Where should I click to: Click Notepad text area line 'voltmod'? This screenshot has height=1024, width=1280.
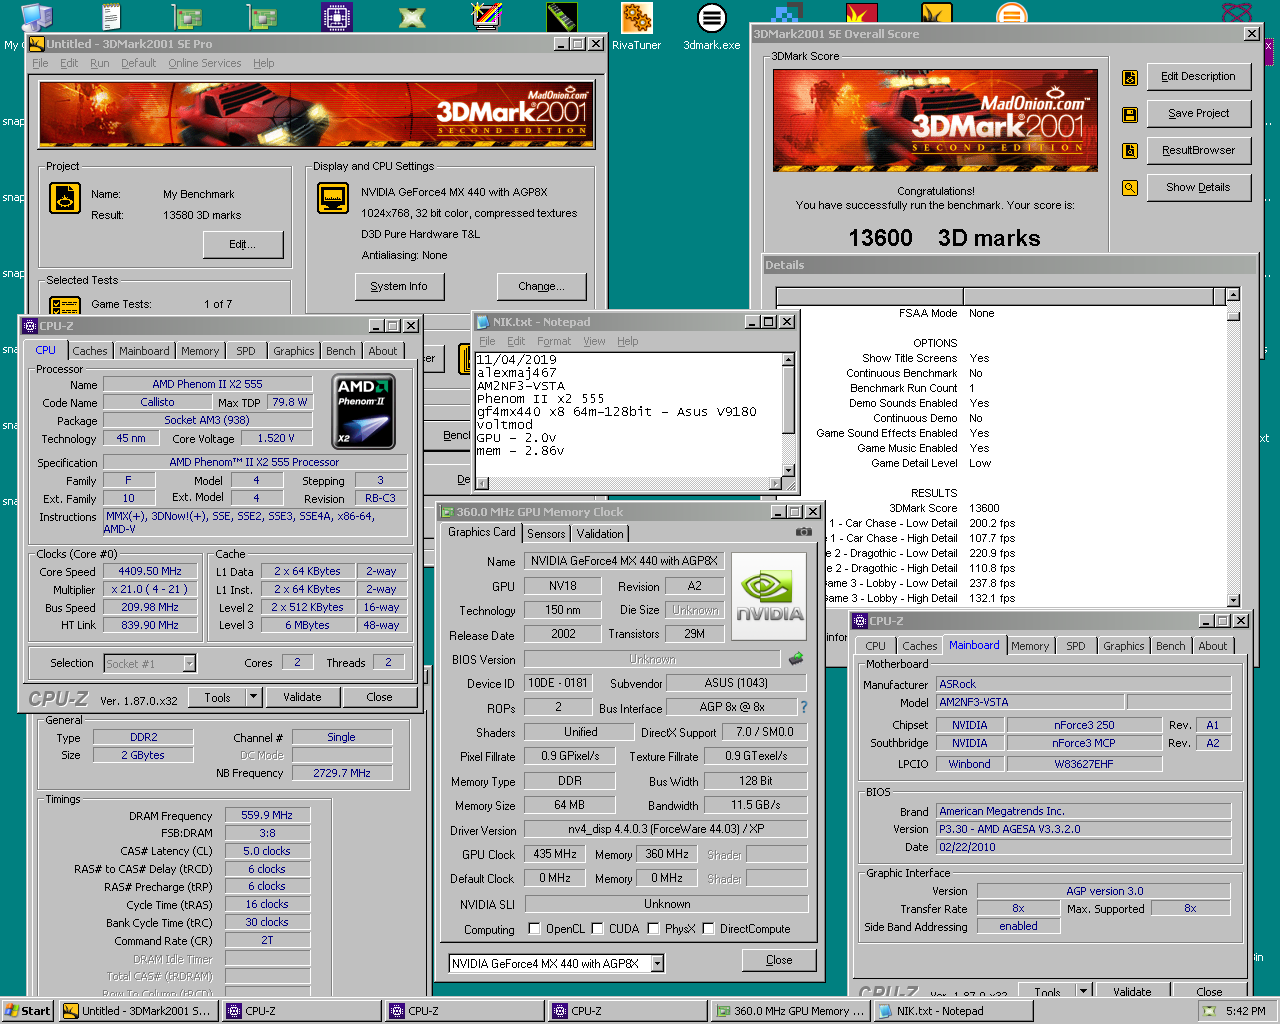[x=505, y=425]
